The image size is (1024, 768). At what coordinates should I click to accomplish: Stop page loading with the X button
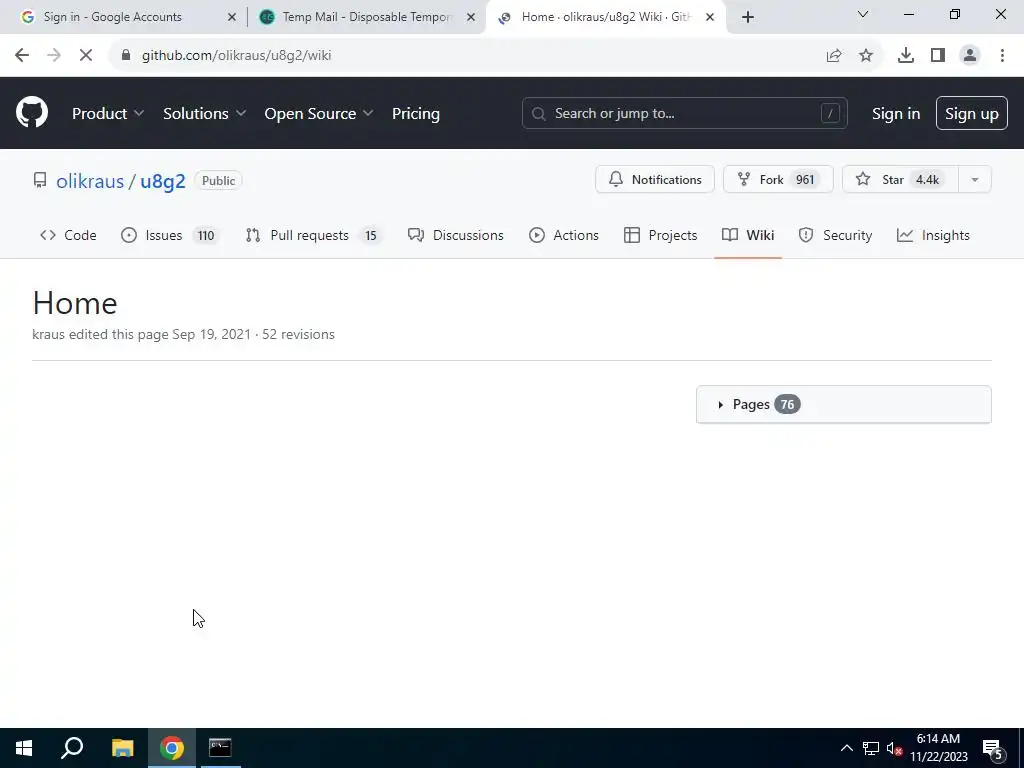point(86,56)
